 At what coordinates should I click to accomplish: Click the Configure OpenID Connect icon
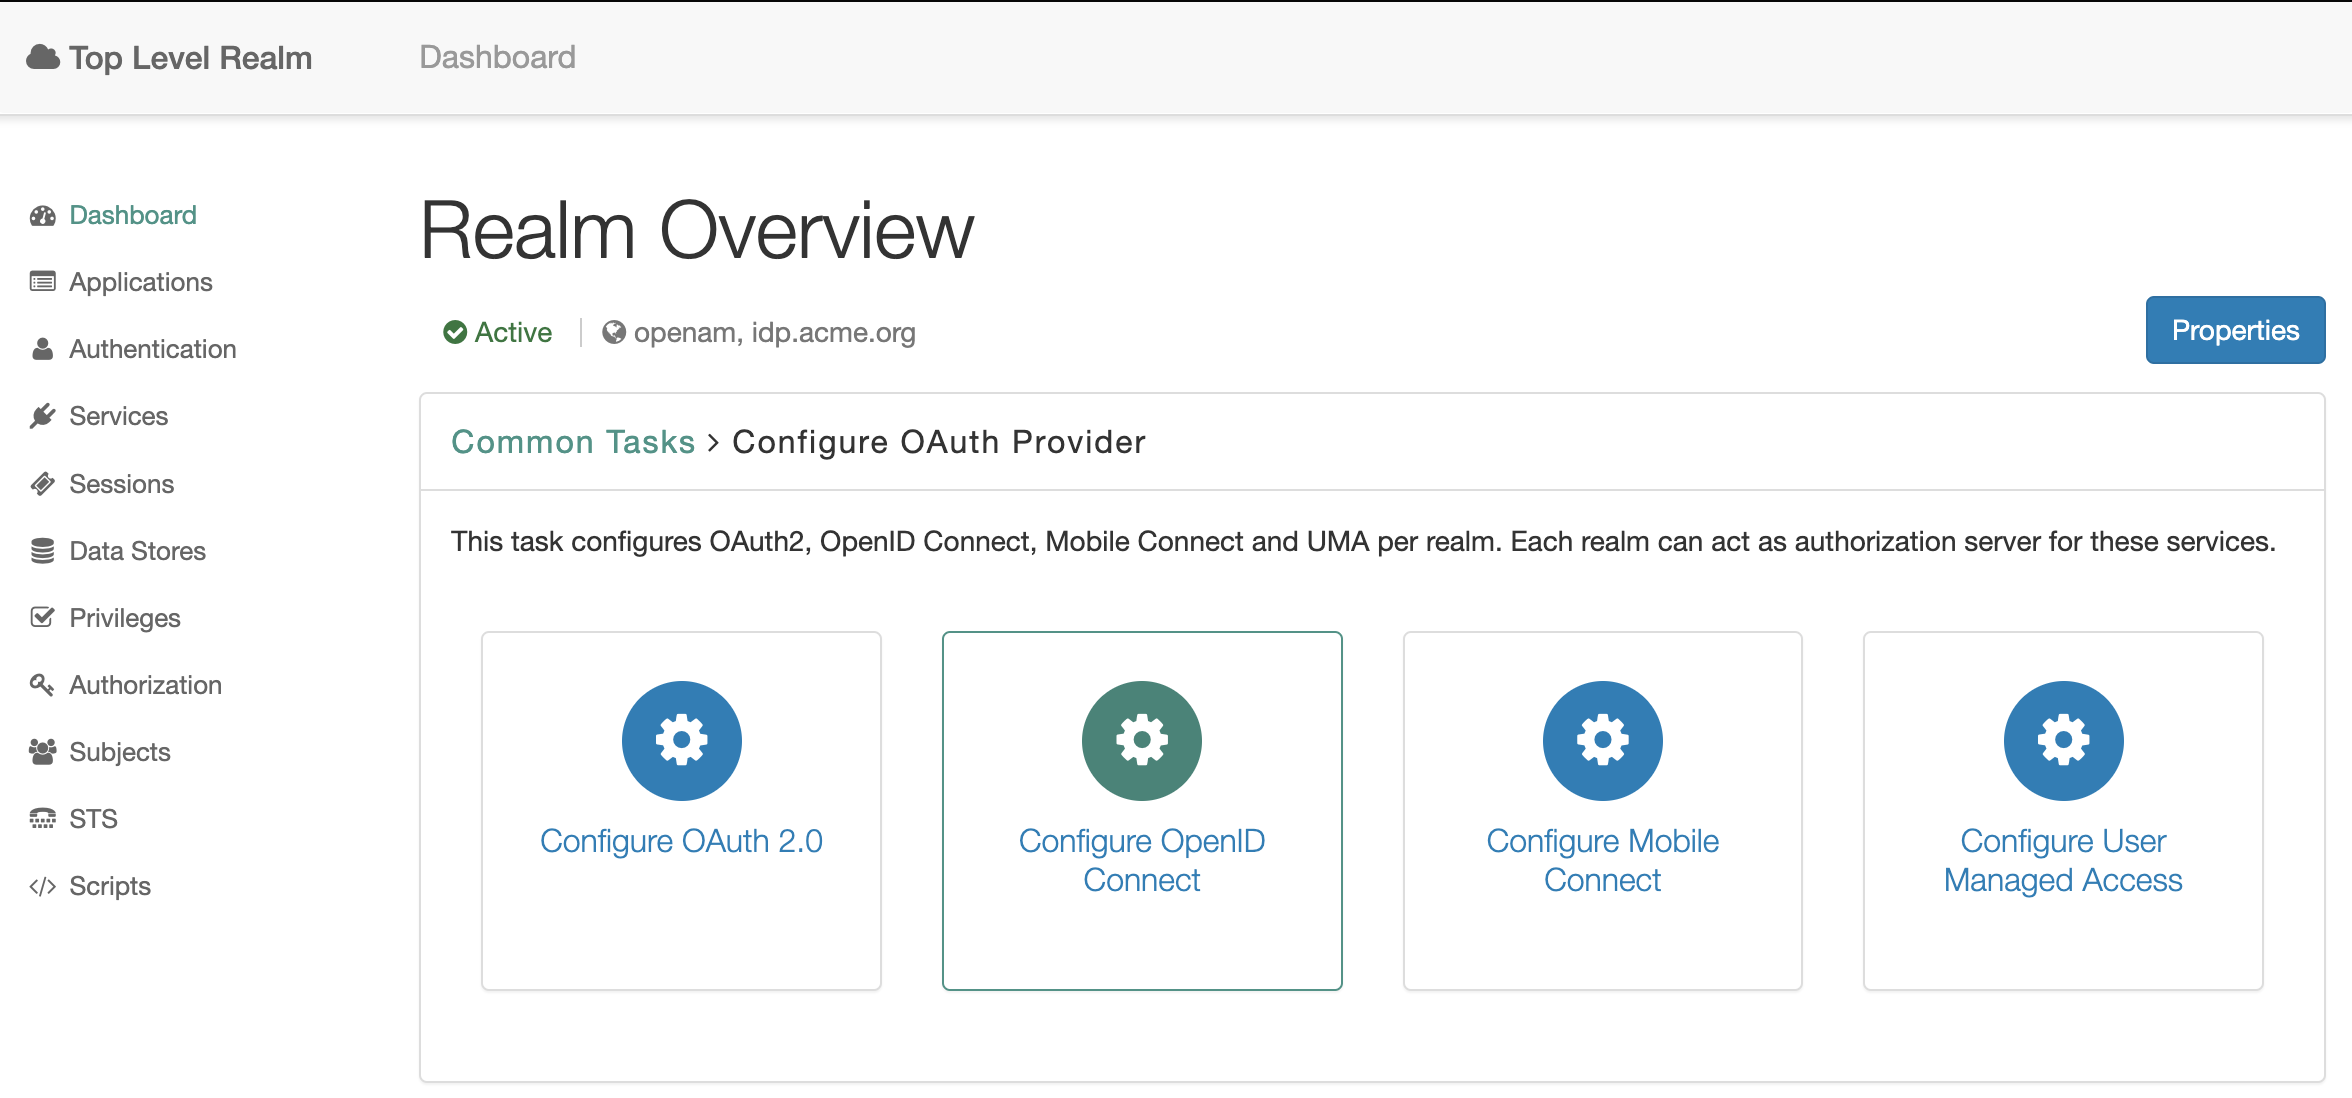[x=1142, y=741]
